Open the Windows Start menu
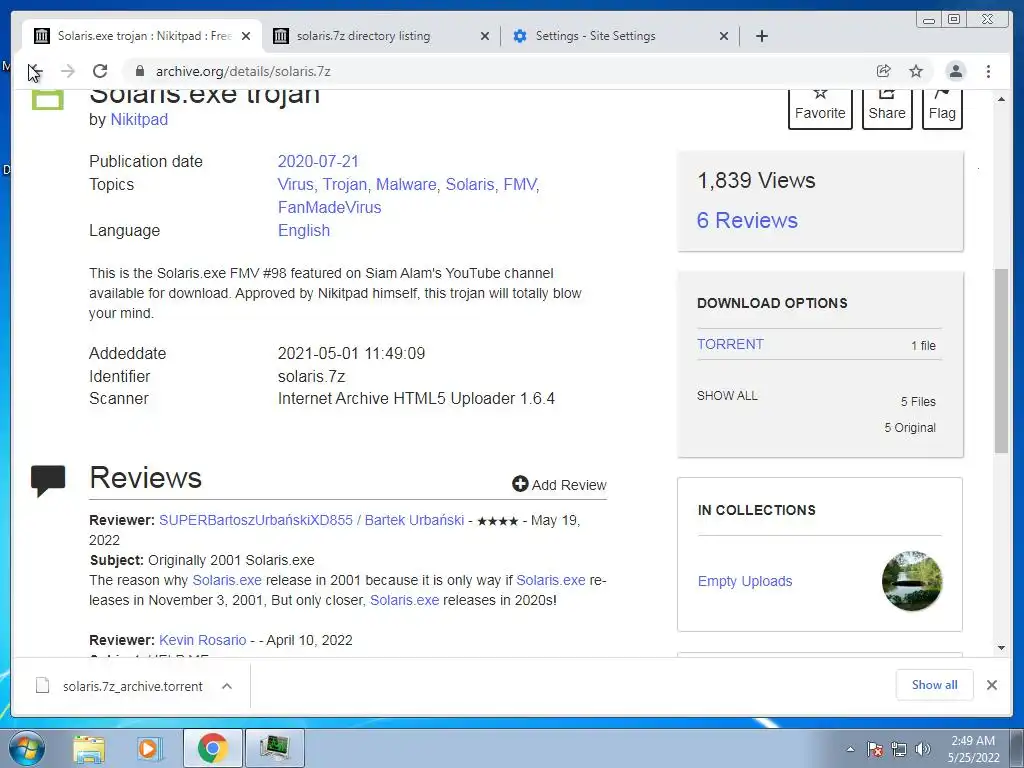 (x=26, y=748)
